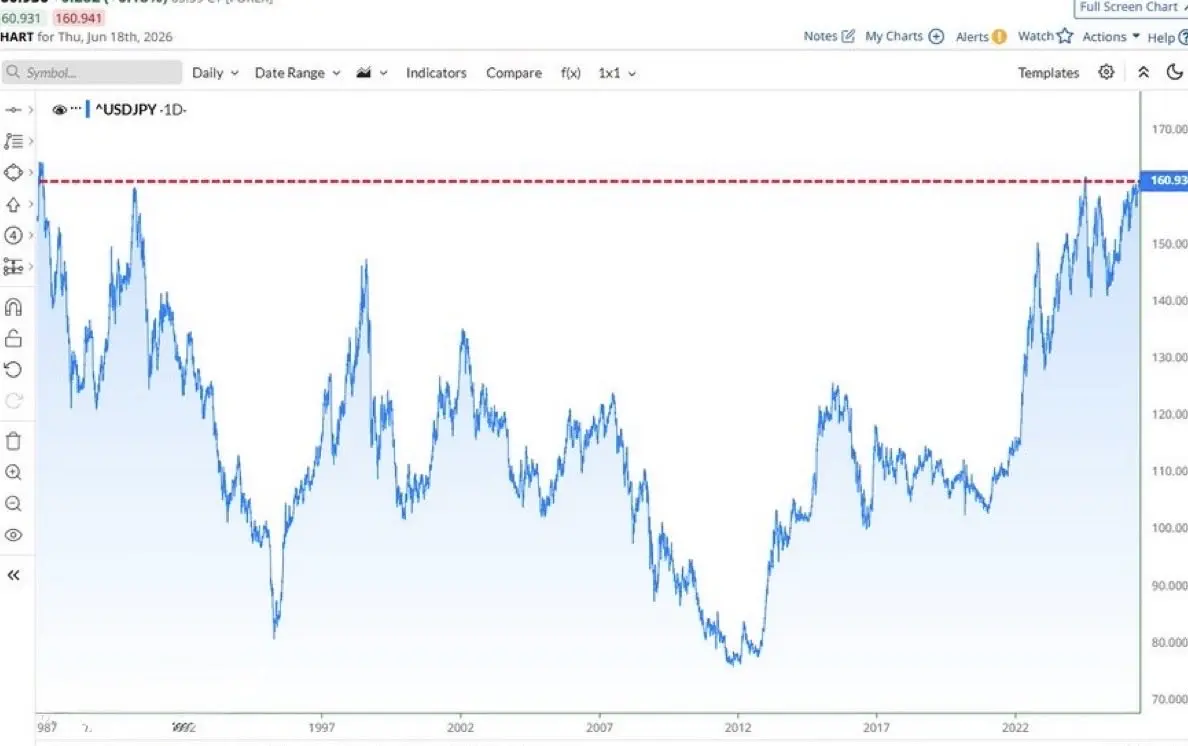1188x746 pixels.
Task: Select the Fibonacci annotation list tool
Action: [13, 141]
